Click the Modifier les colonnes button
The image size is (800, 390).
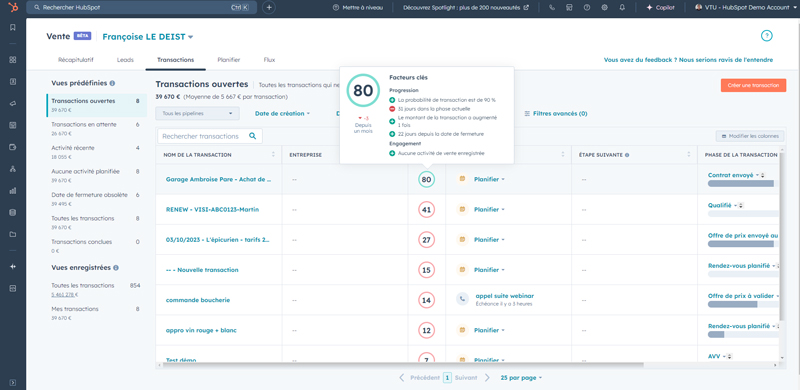[750, 136]
